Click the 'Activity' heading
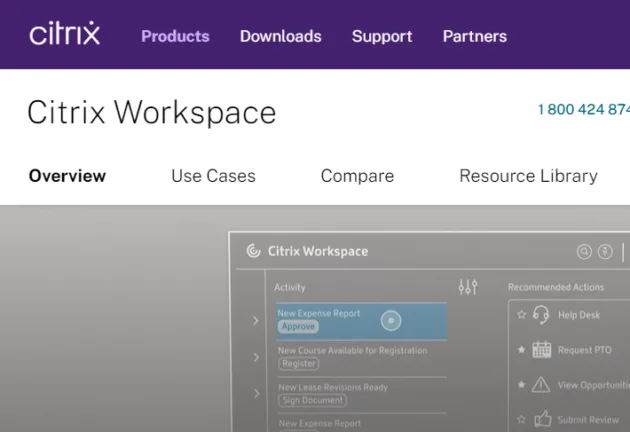 point(290,287)
